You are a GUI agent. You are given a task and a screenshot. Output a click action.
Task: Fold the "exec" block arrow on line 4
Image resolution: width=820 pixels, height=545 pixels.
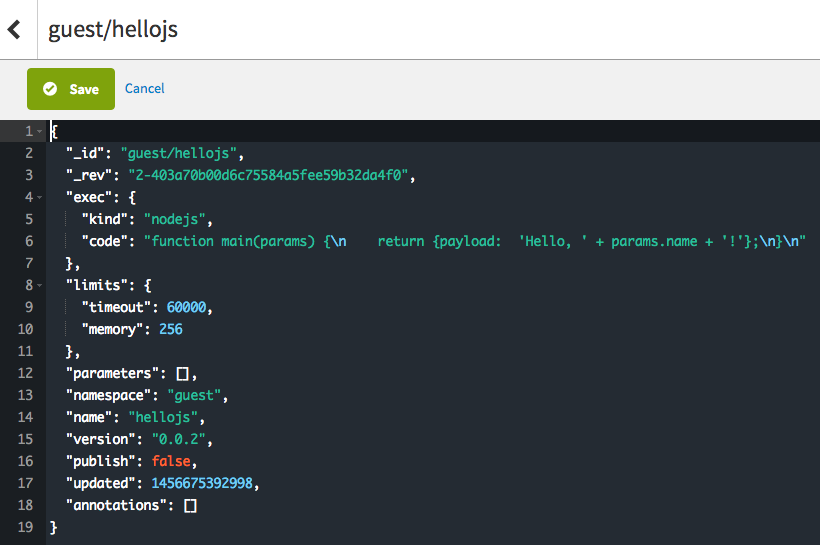pyautogui.click(x=39, y=198)
